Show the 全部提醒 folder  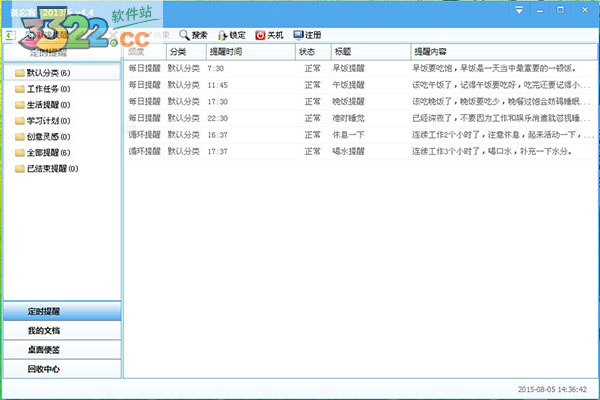42,153
